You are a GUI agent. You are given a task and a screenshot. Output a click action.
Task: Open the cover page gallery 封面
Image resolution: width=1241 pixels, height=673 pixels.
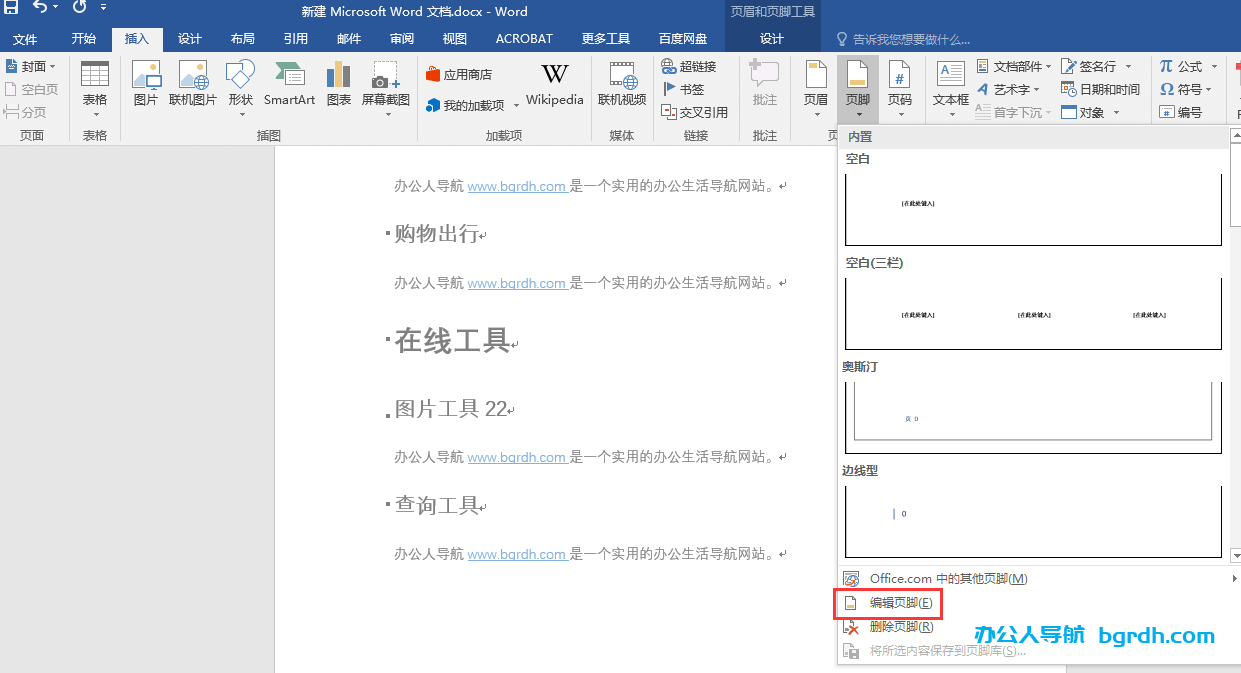tap(31, 66)
